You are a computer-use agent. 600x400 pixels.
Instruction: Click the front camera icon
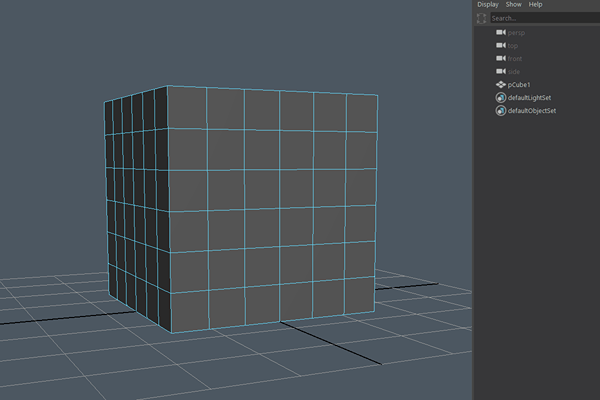(x=501, y=59)
